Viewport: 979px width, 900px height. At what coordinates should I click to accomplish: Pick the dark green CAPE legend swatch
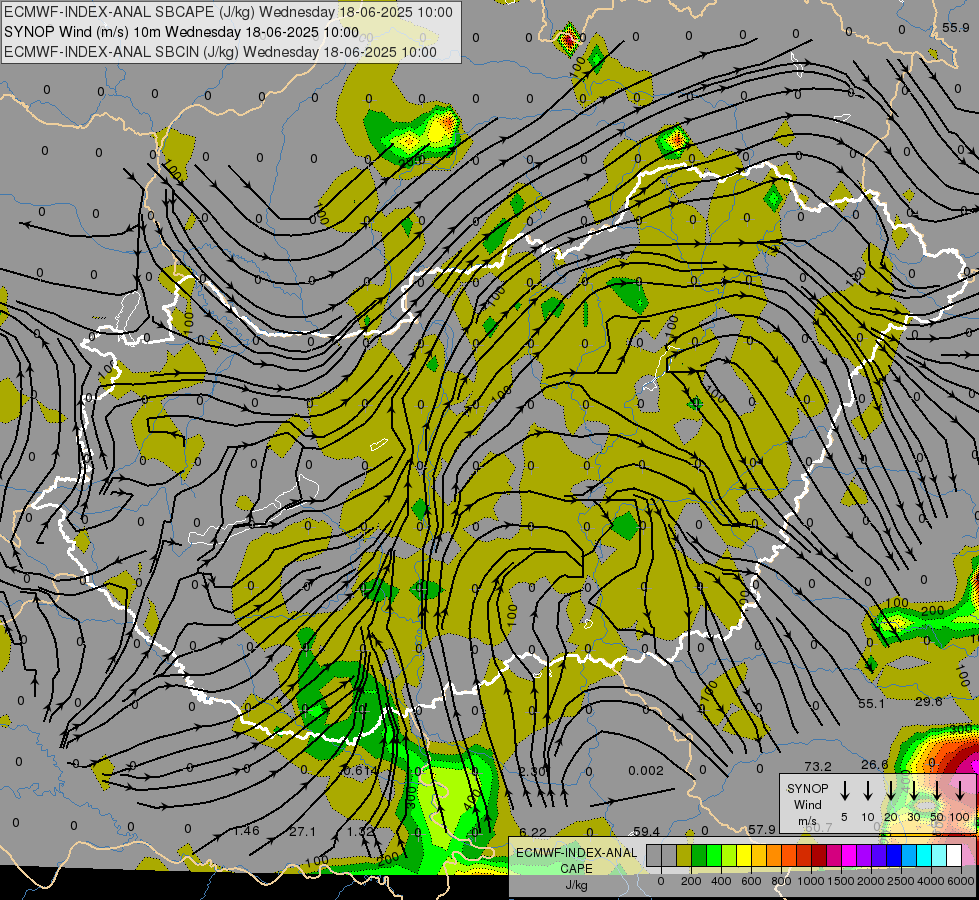point(699,855)
